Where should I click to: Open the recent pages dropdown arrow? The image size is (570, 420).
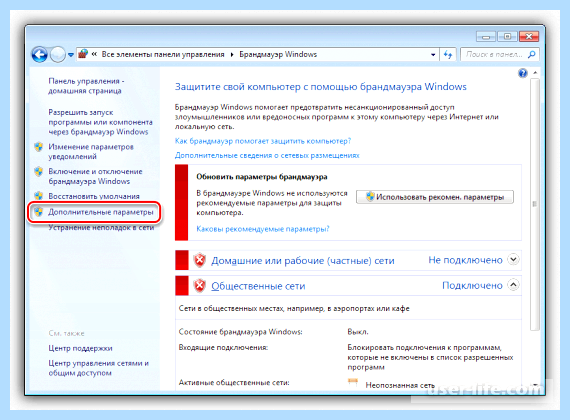click(71, 55)
